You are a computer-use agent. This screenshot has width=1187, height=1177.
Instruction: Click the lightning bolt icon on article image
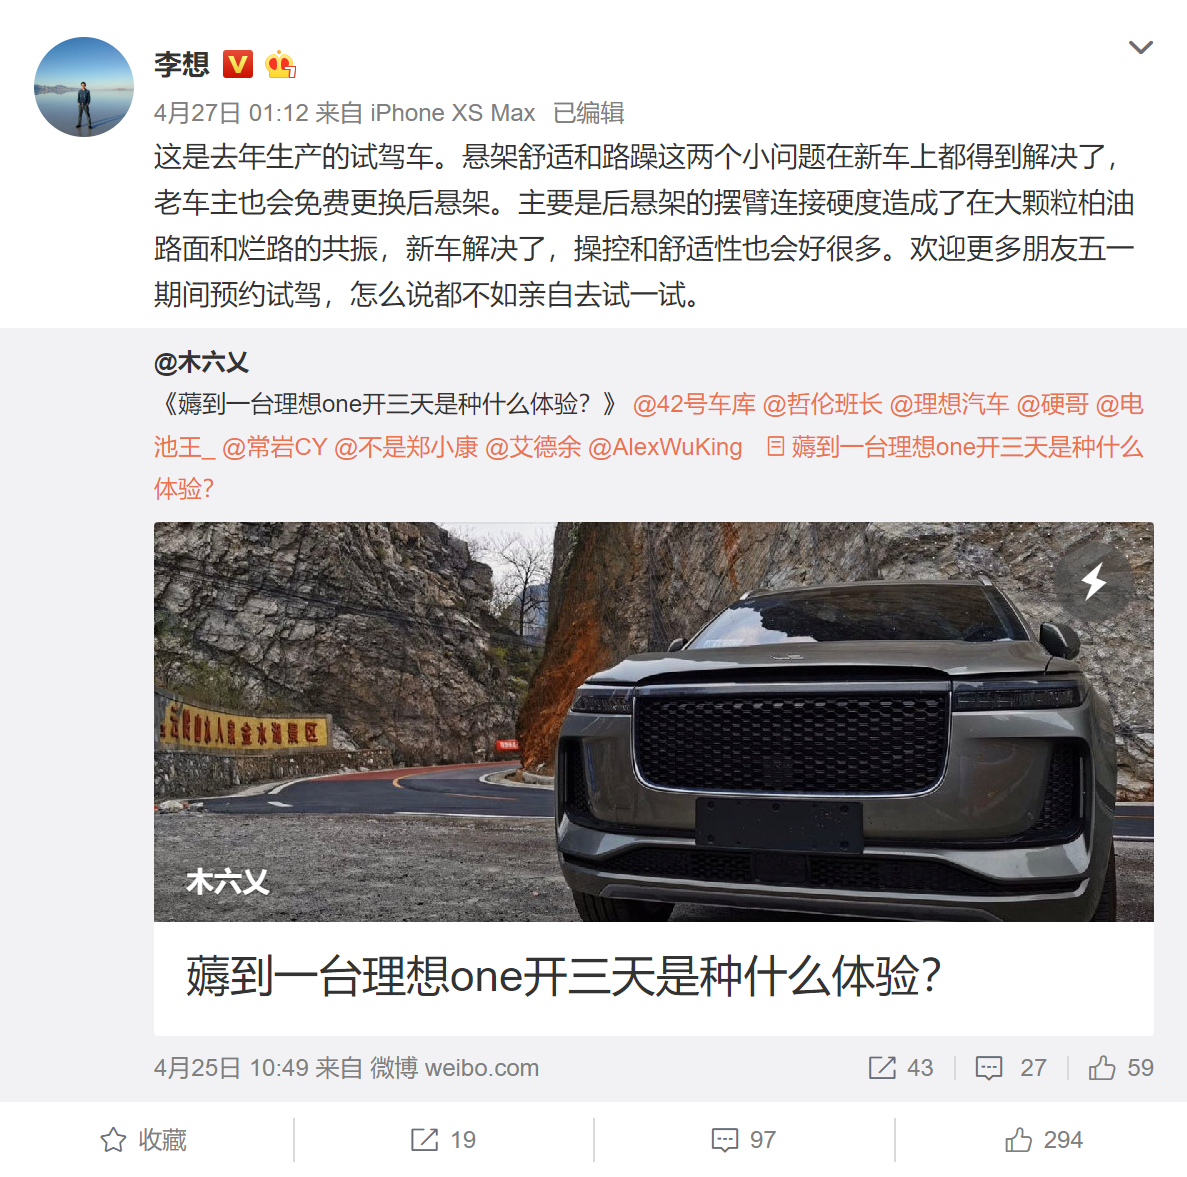1094,581
